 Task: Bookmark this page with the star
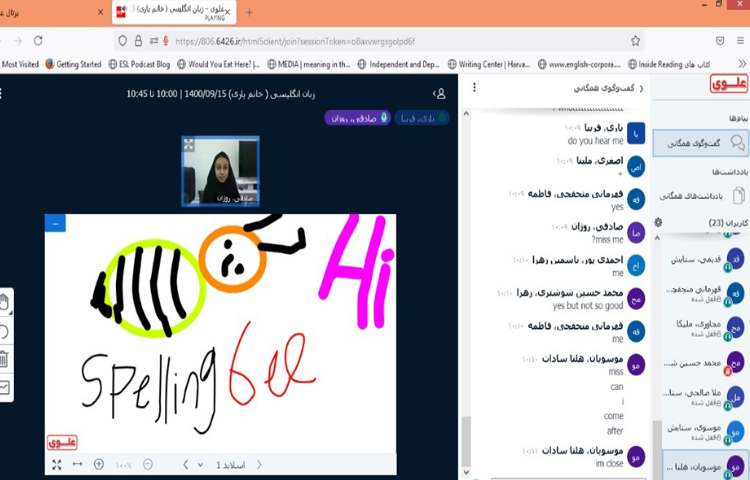click(x=635, y=41)
